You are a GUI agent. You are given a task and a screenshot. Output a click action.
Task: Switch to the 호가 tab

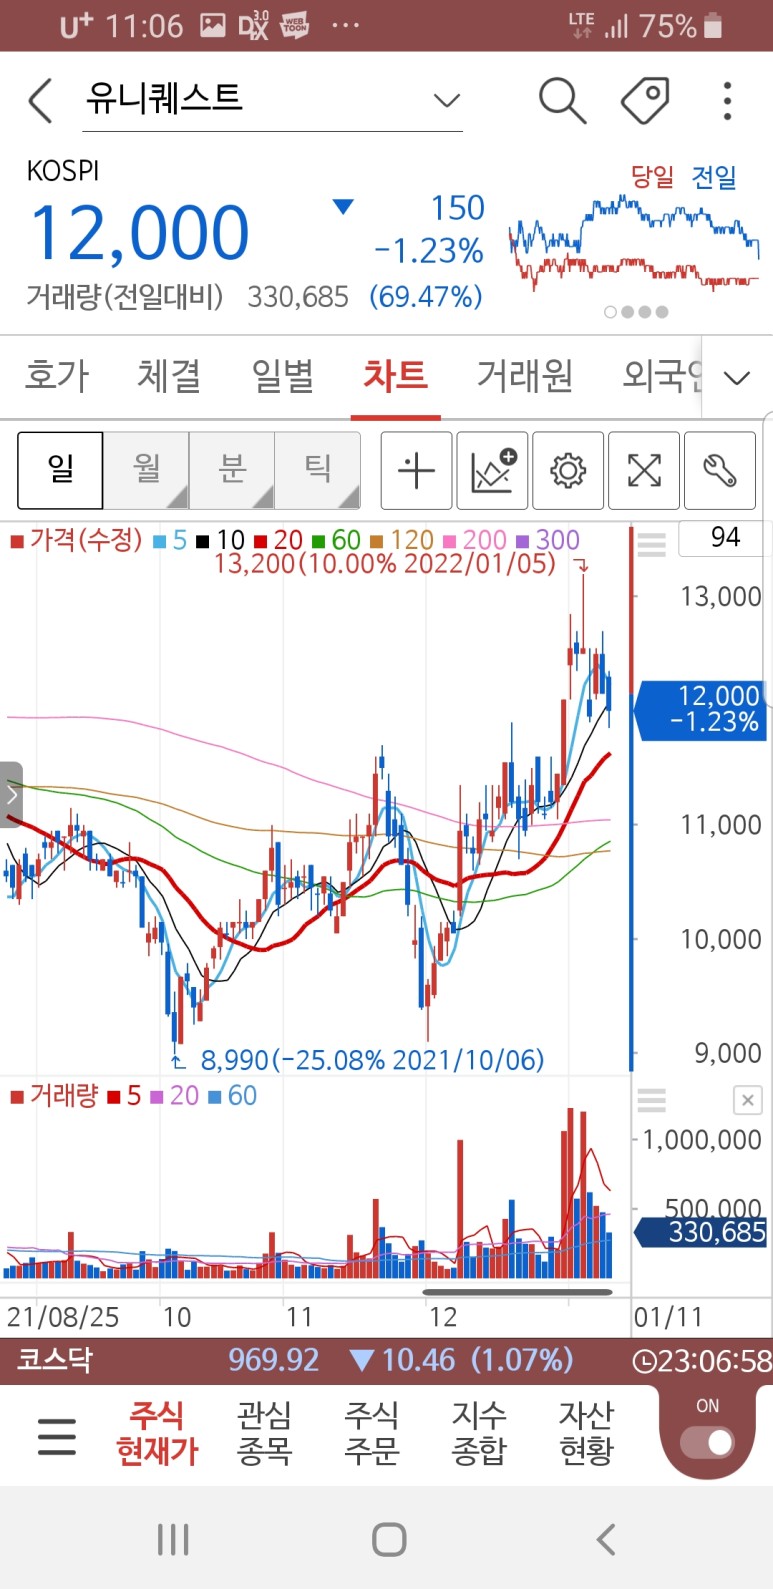(57, 376)
